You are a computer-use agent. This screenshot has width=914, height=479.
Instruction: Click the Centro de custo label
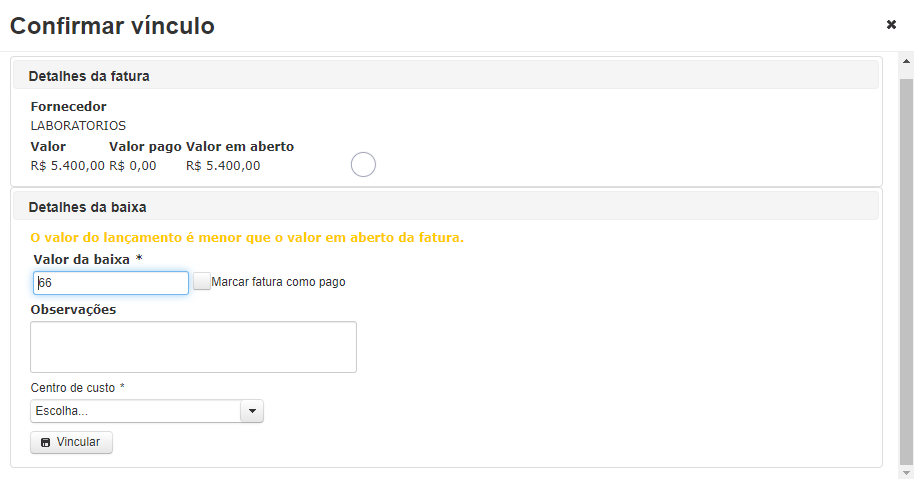point(78,388)
